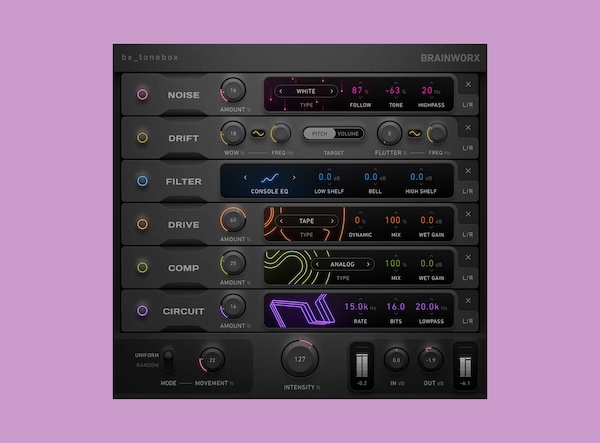Image resolution: width=600 pixels, height=443 pixels.
Task: Click L/R channel mode on Drift row
Action: point(468,148)
